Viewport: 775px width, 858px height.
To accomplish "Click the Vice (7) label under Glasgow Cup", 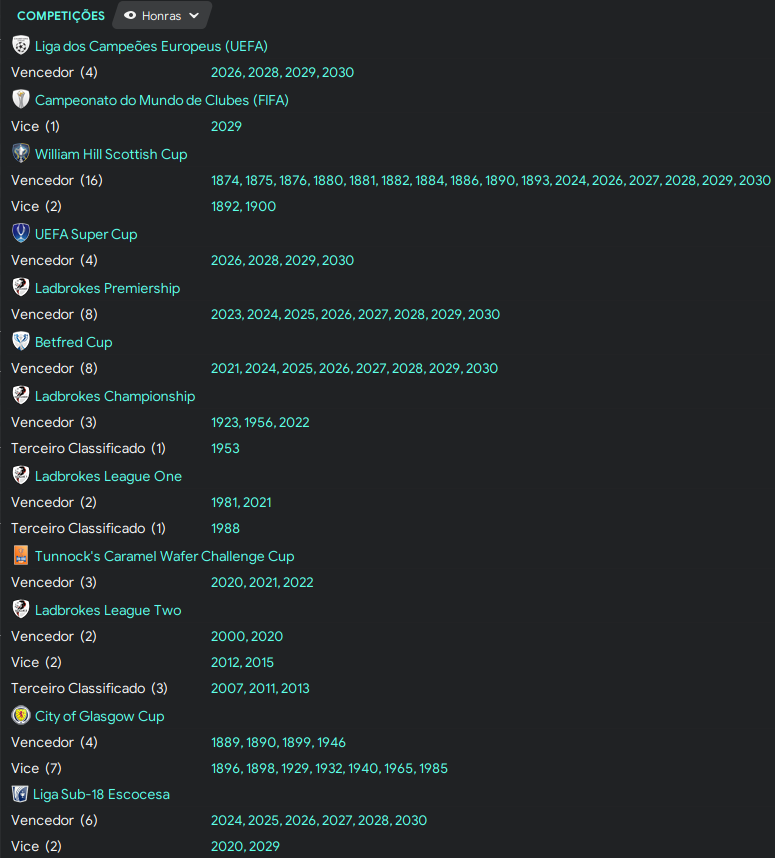I will click(x=36, y=768).
